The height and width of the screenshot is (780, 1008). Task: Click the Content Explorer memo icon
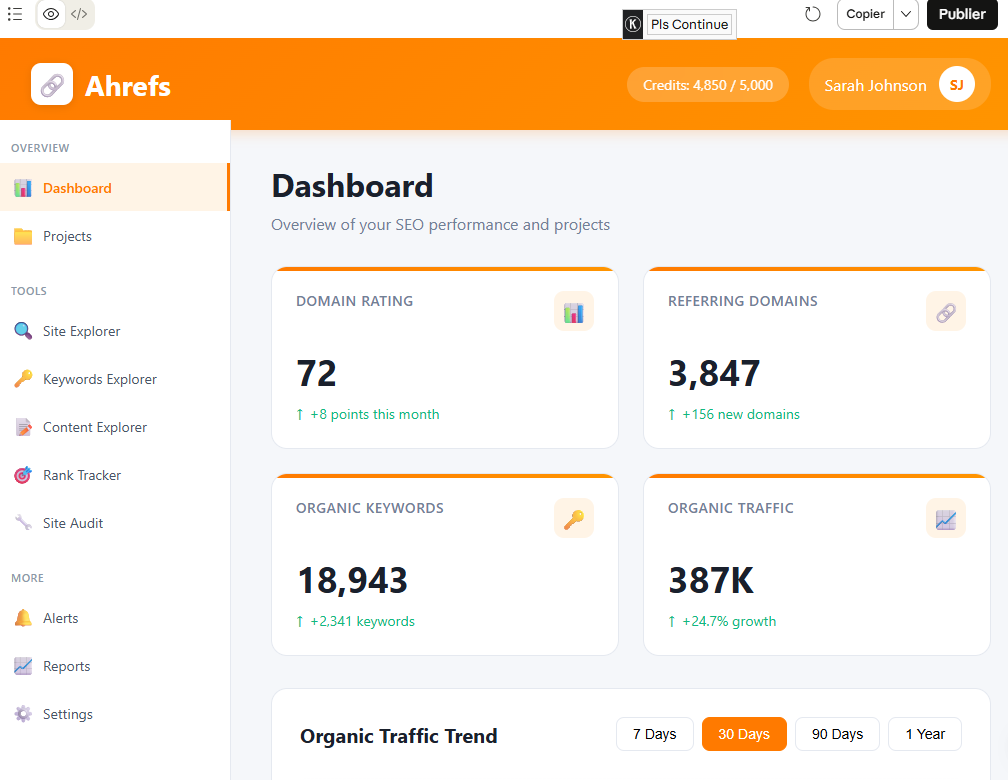23,427
